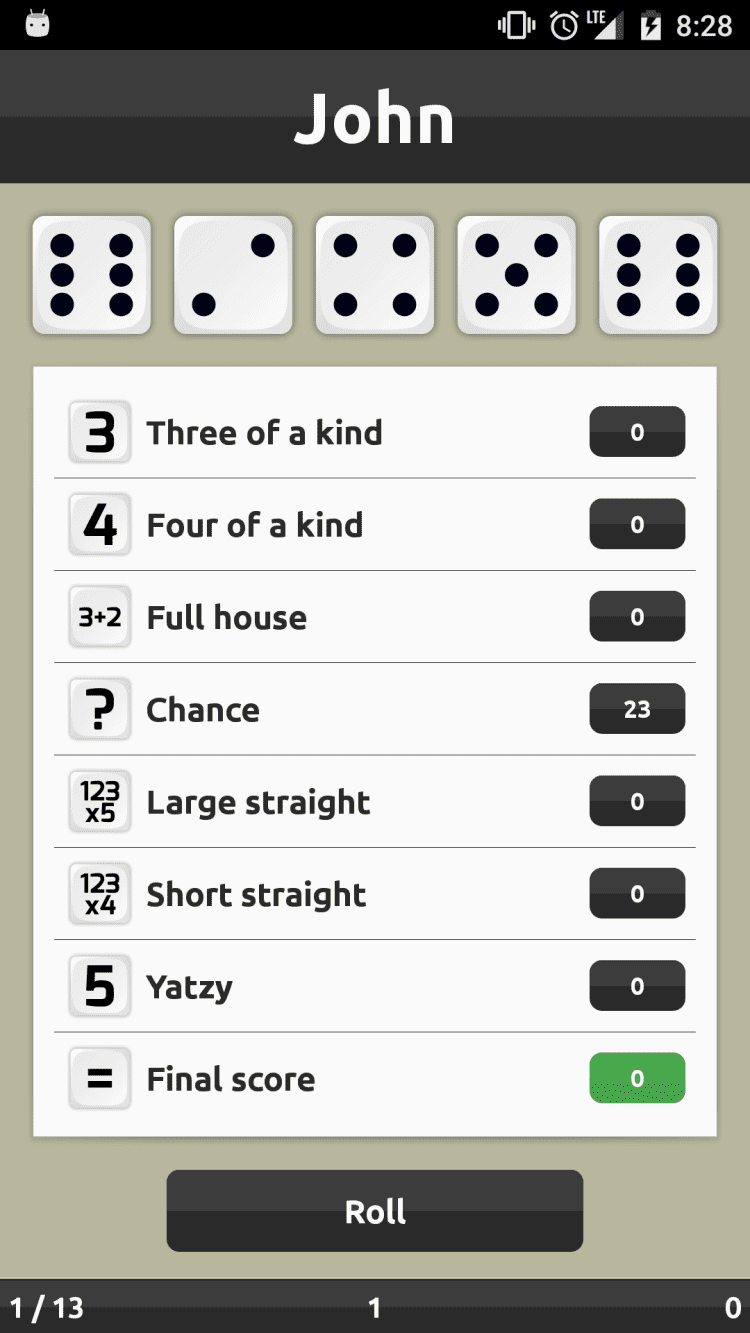Hold the die showing two
This screenshot has height=1333, width=750.
(233, 275)
